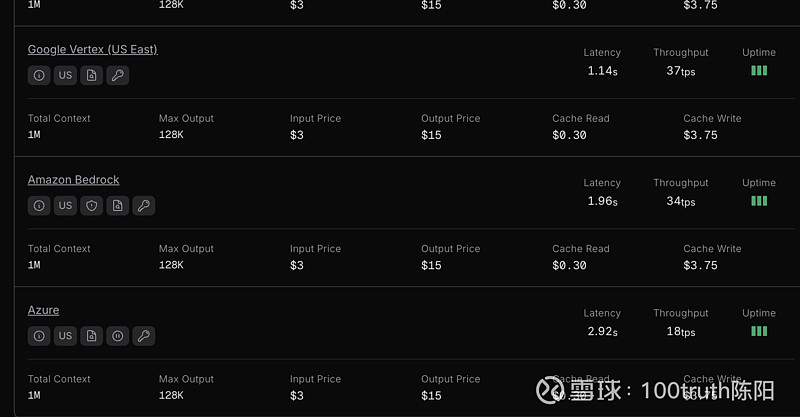Click the key icon under Amazon Bedrock
This screenshot has width=800, height=417.
(x=143, y=206)
